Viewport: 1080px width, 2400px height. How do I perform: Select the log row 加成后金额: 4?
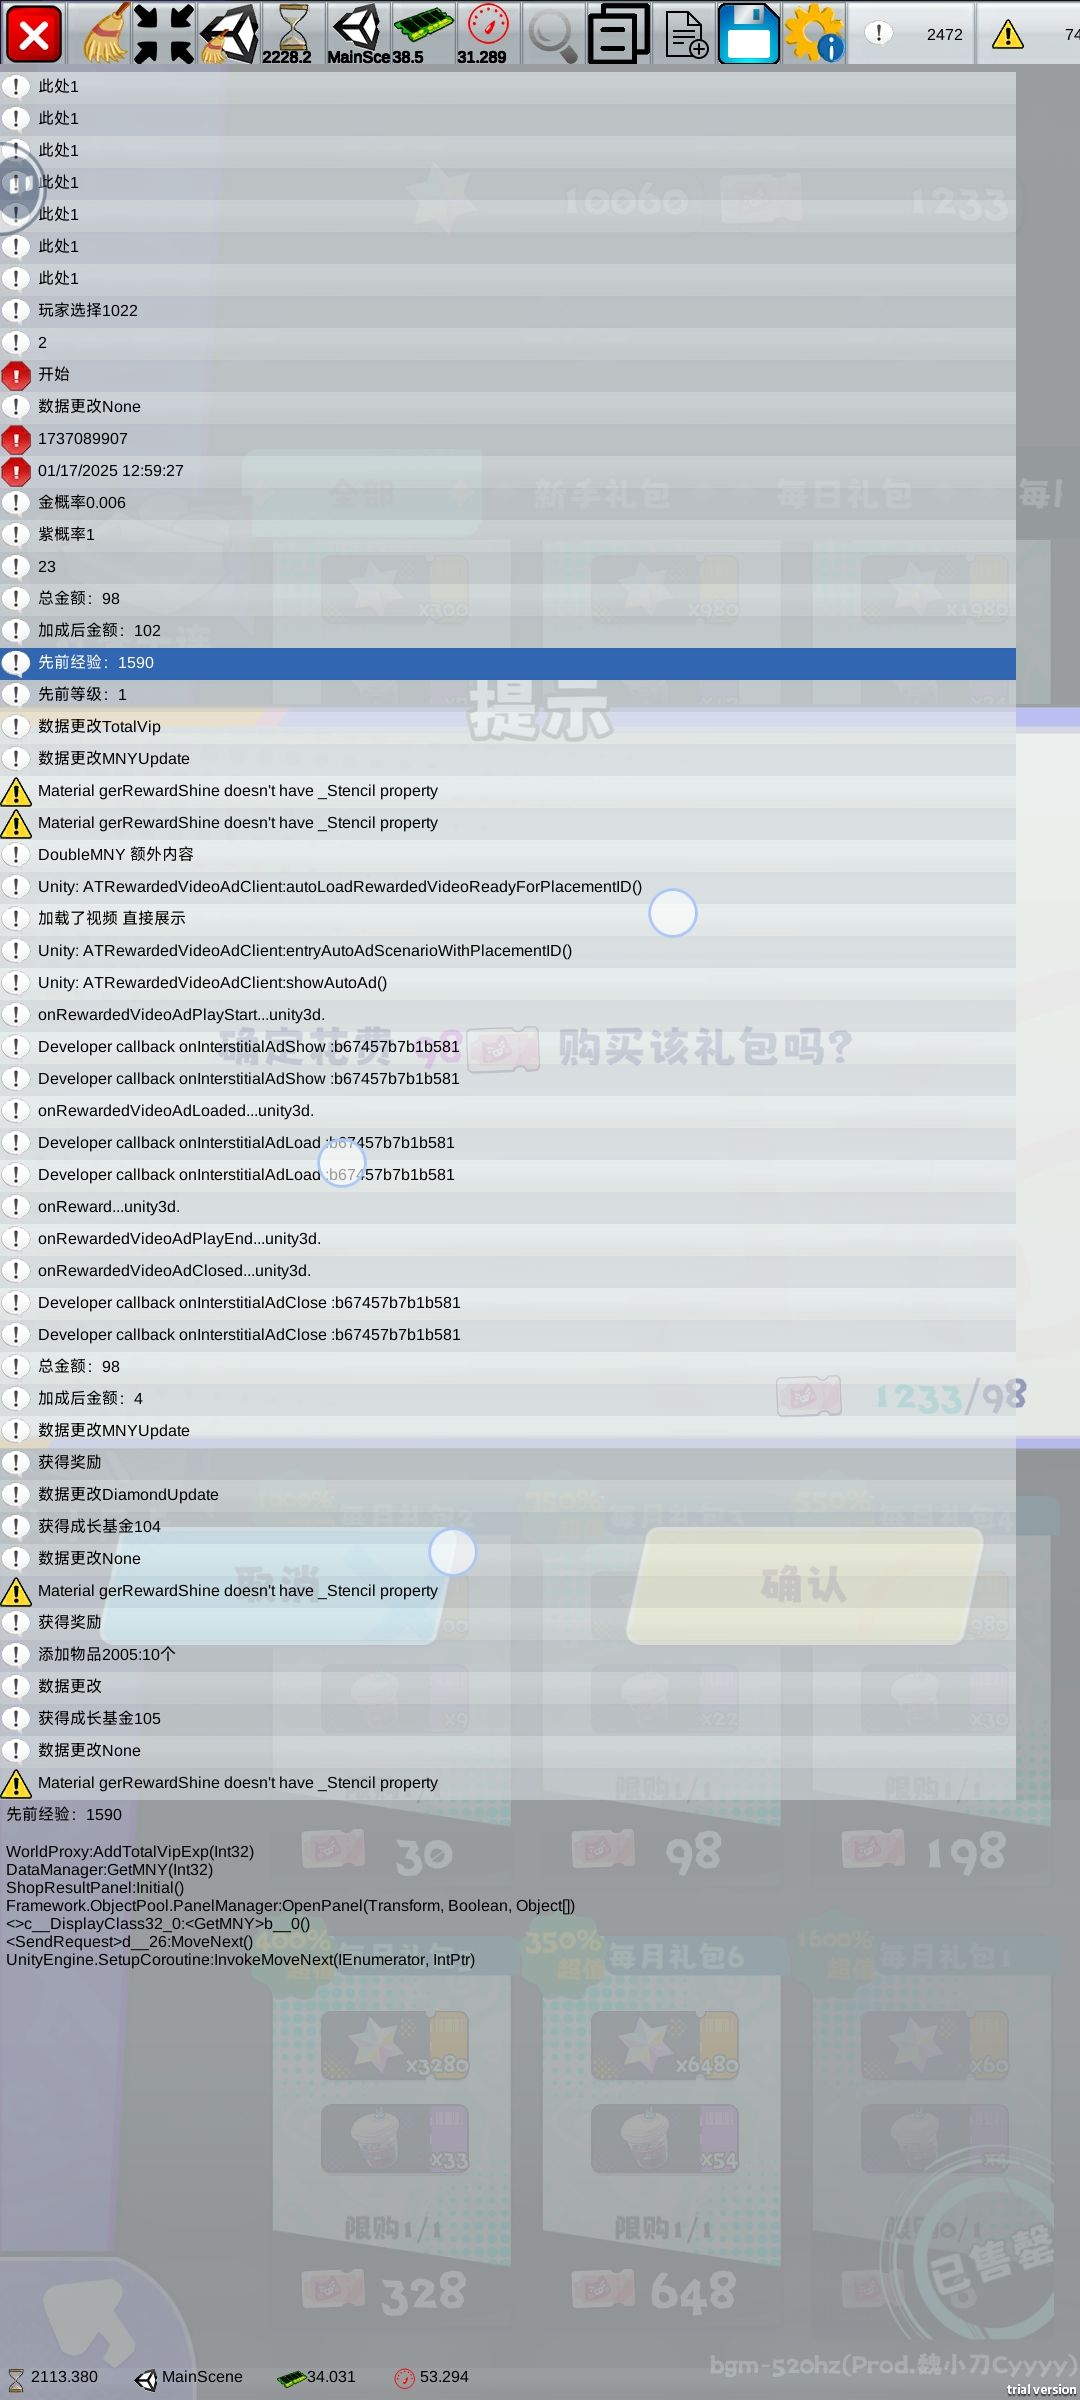pyautogui.click(x=508, y=1399)
